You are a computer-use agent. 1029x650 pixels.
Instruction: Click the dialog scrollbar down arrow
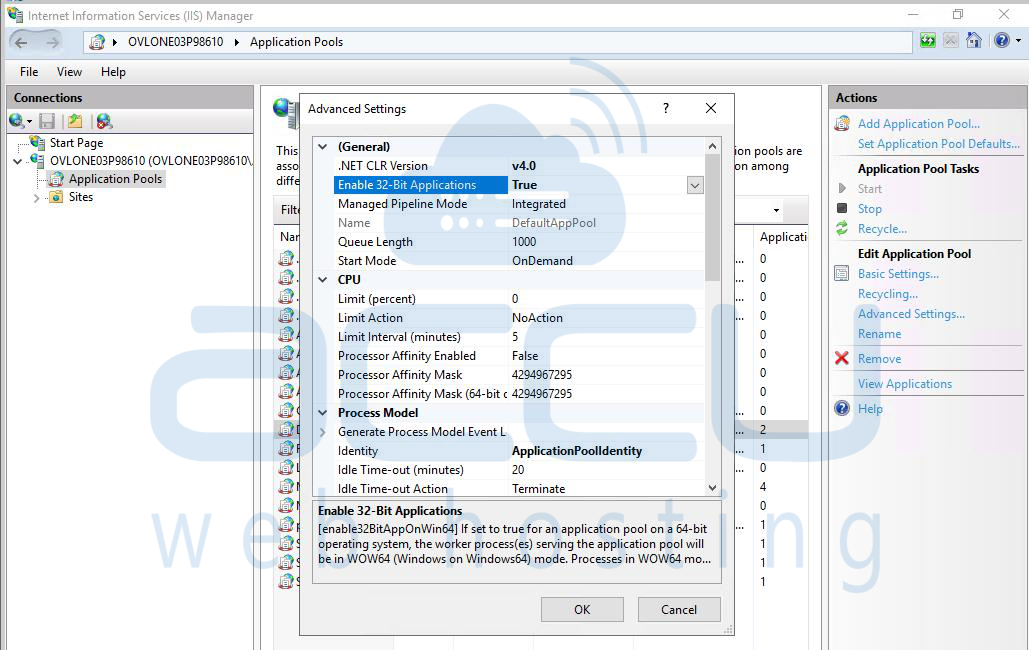pyautogui.click(x=713, y=488)
